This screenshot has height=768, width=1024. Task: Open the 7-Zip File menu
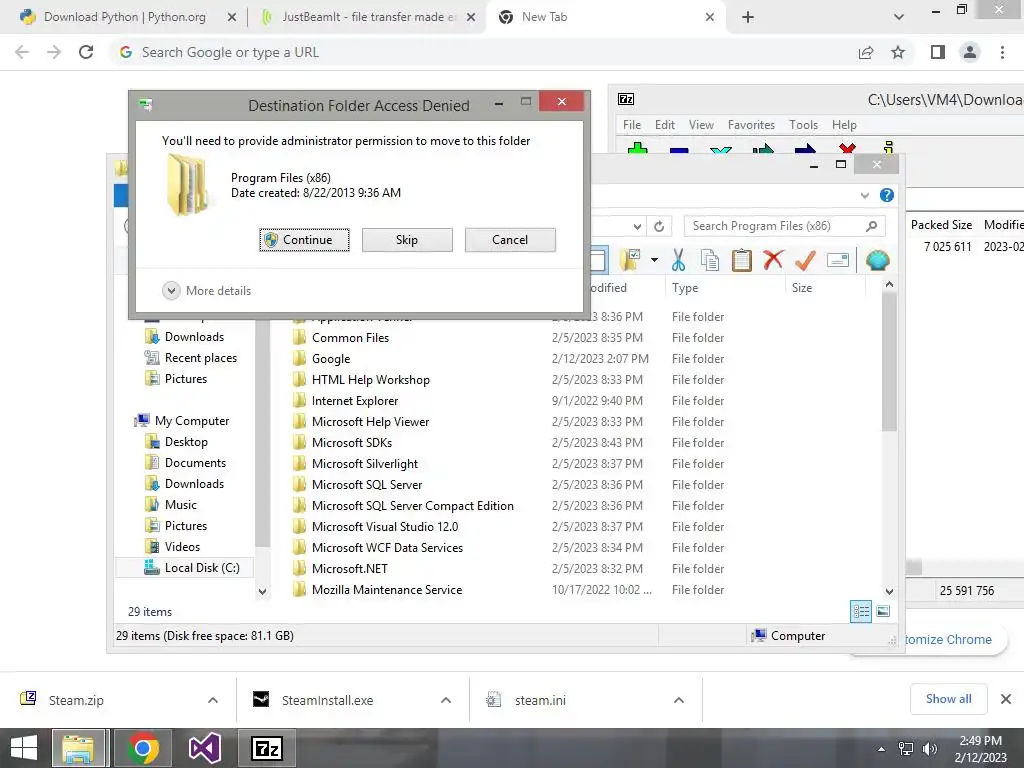point(632,125)
